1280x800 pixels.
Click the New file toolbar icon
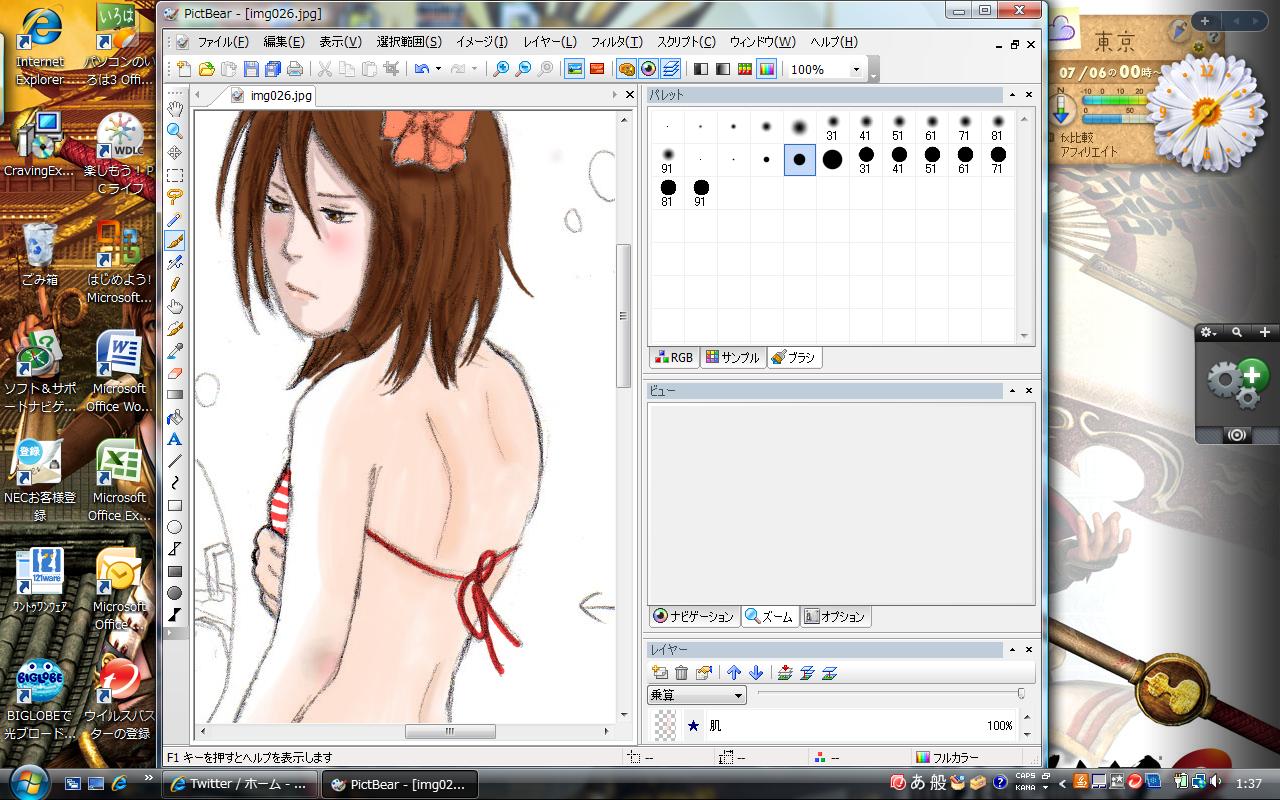point(184,69)
